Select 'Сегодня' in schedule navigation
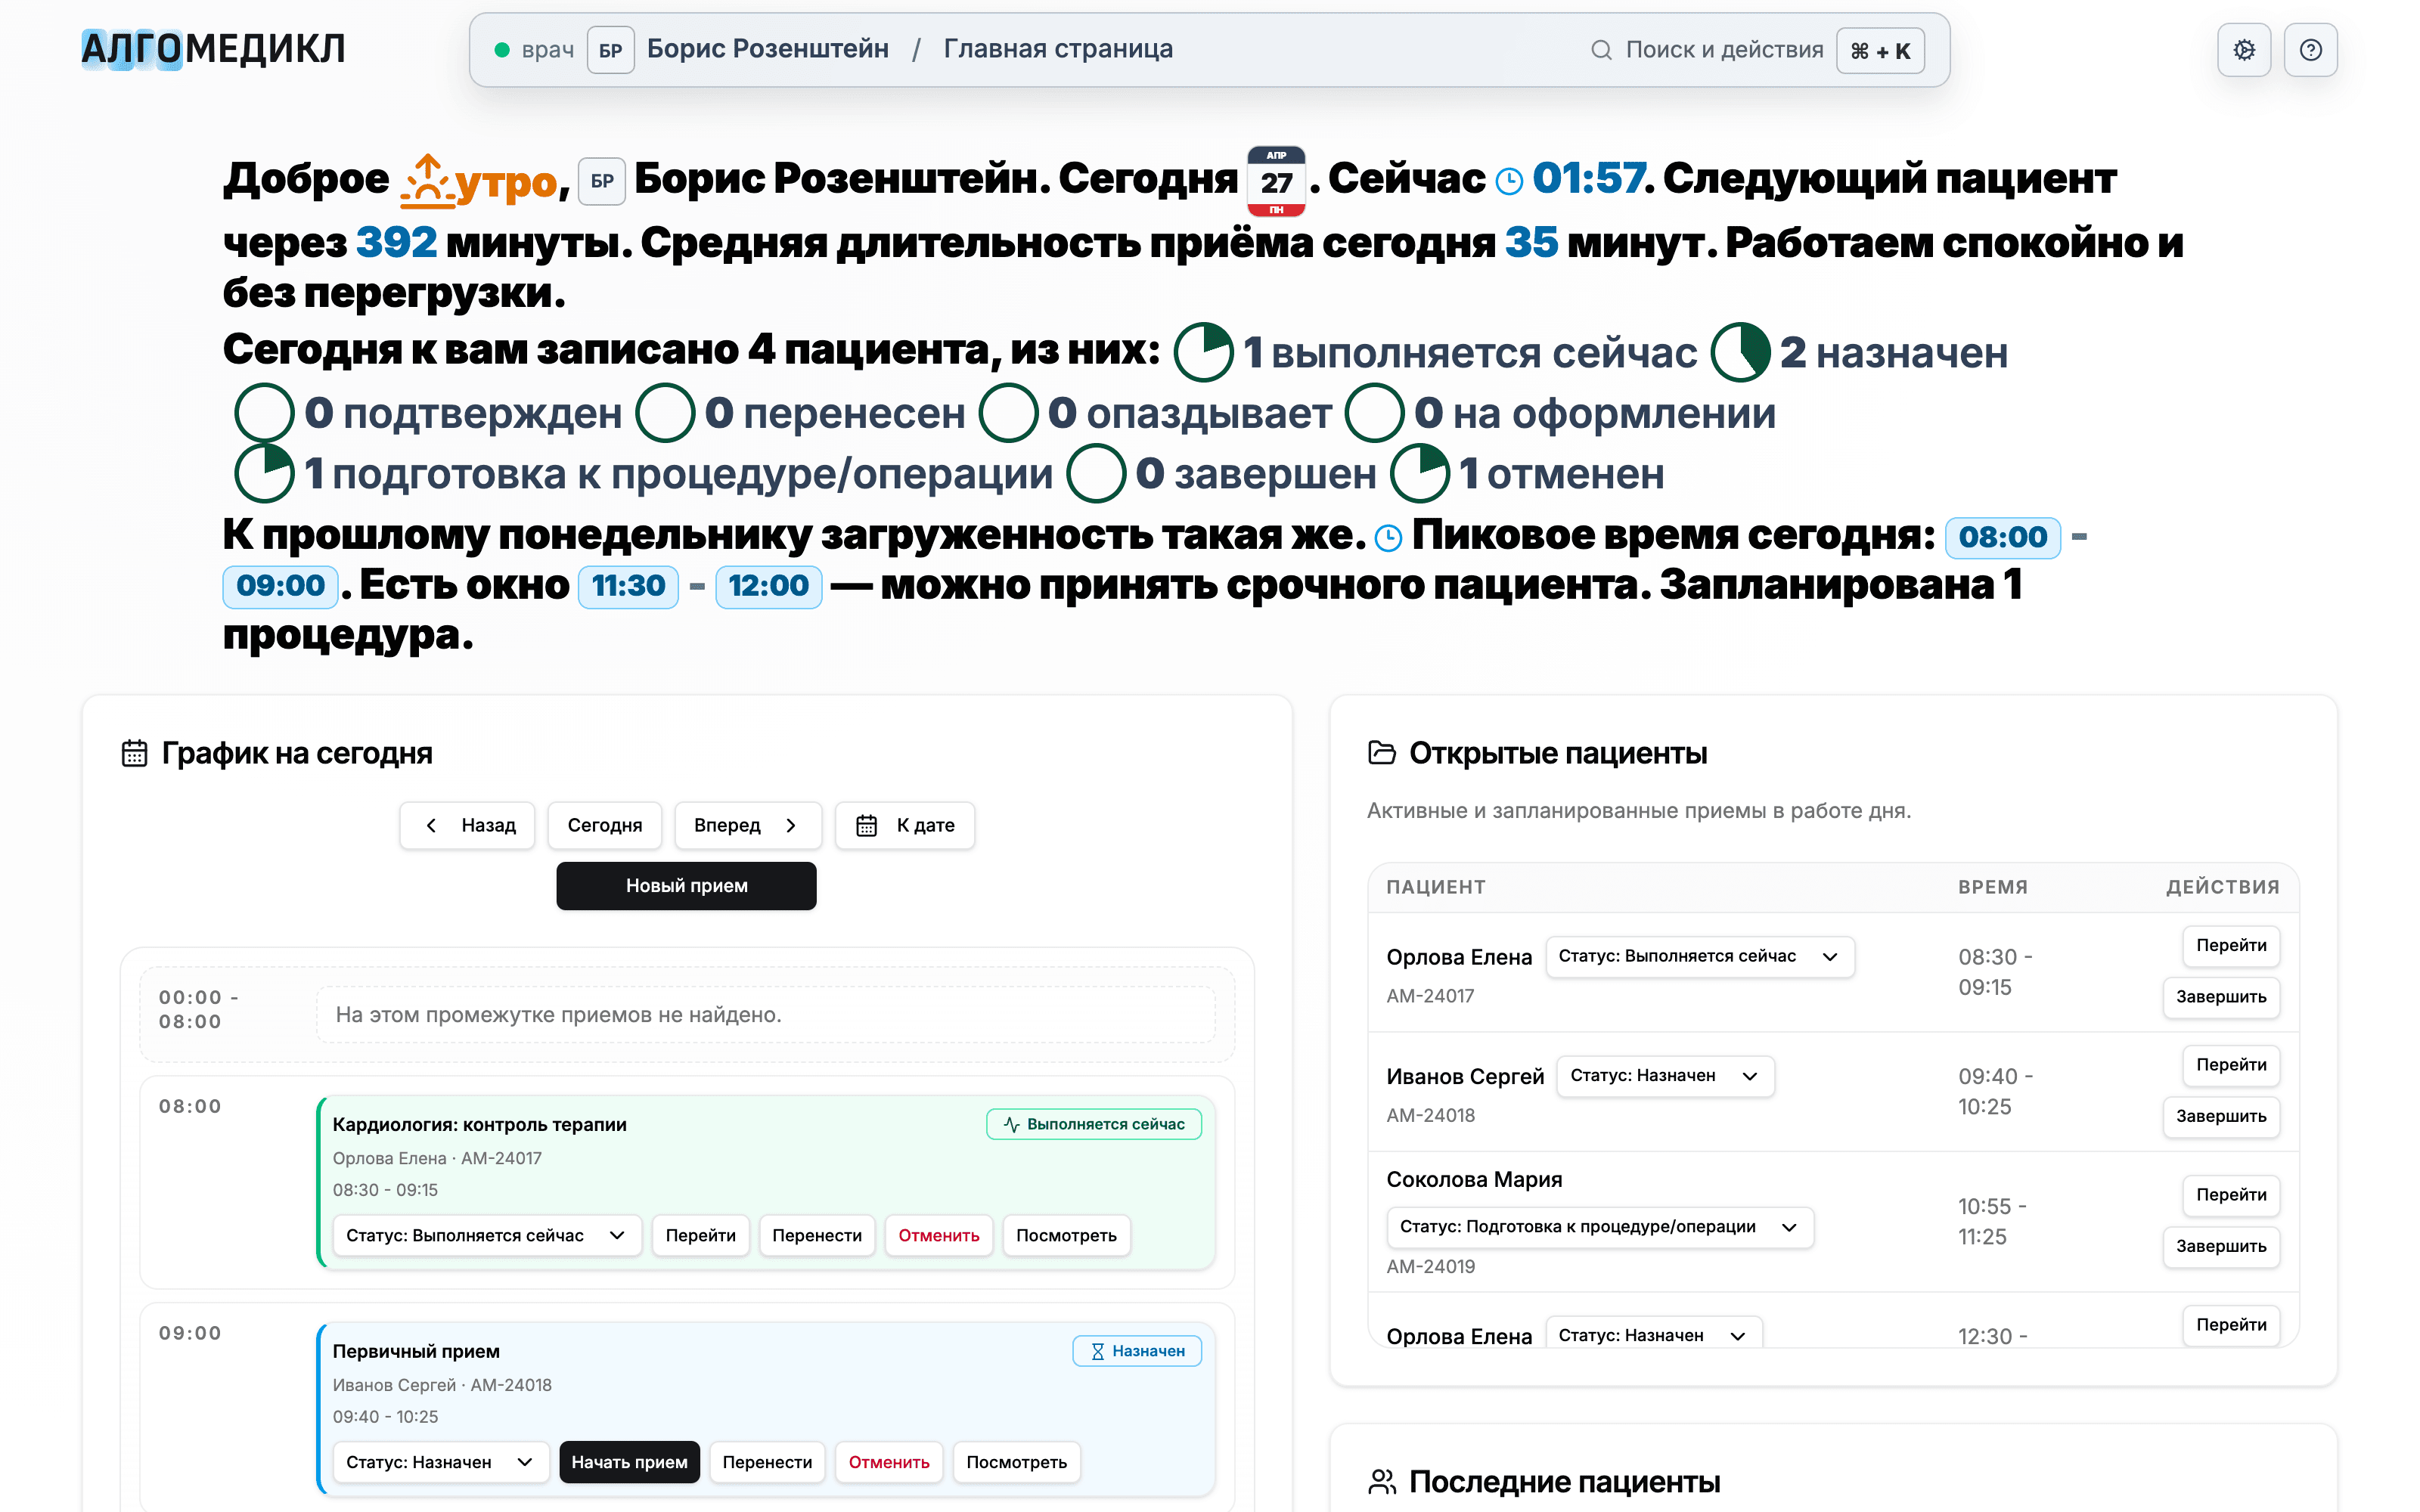The height and width of the screenshot is (1512, 2420). click(x=604, y=825)
